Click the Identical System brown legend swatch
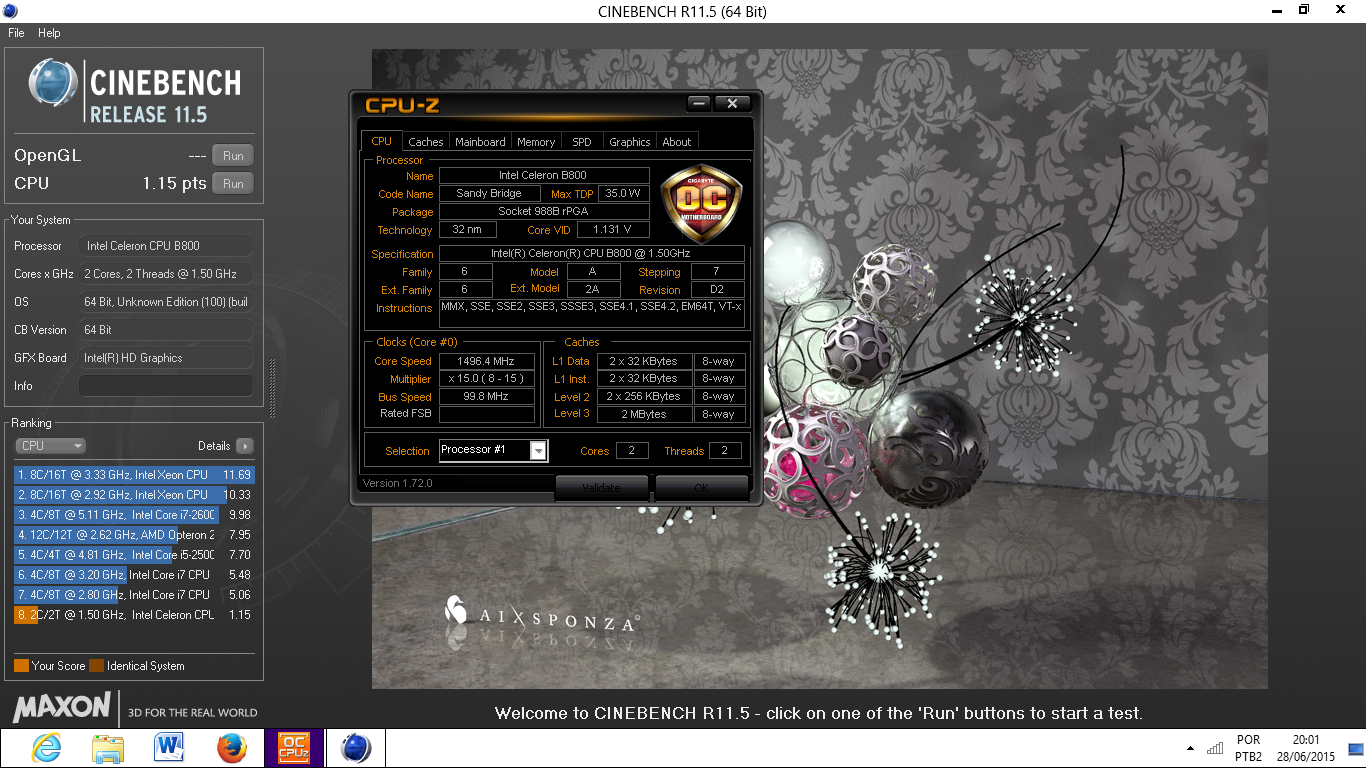Screen dimensions: 1366x768 [x=96, y=666]
